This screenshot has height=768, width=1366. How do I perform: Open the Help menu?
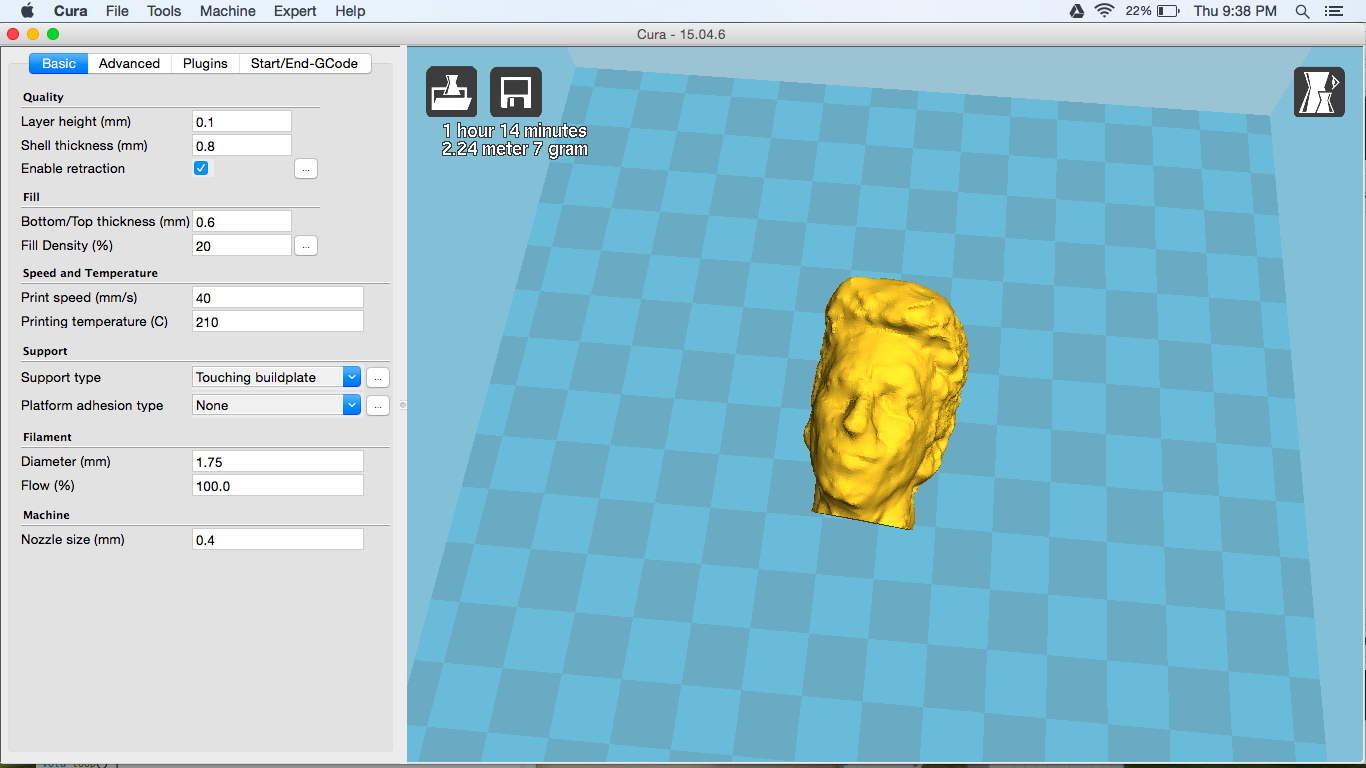click(350, 11)
